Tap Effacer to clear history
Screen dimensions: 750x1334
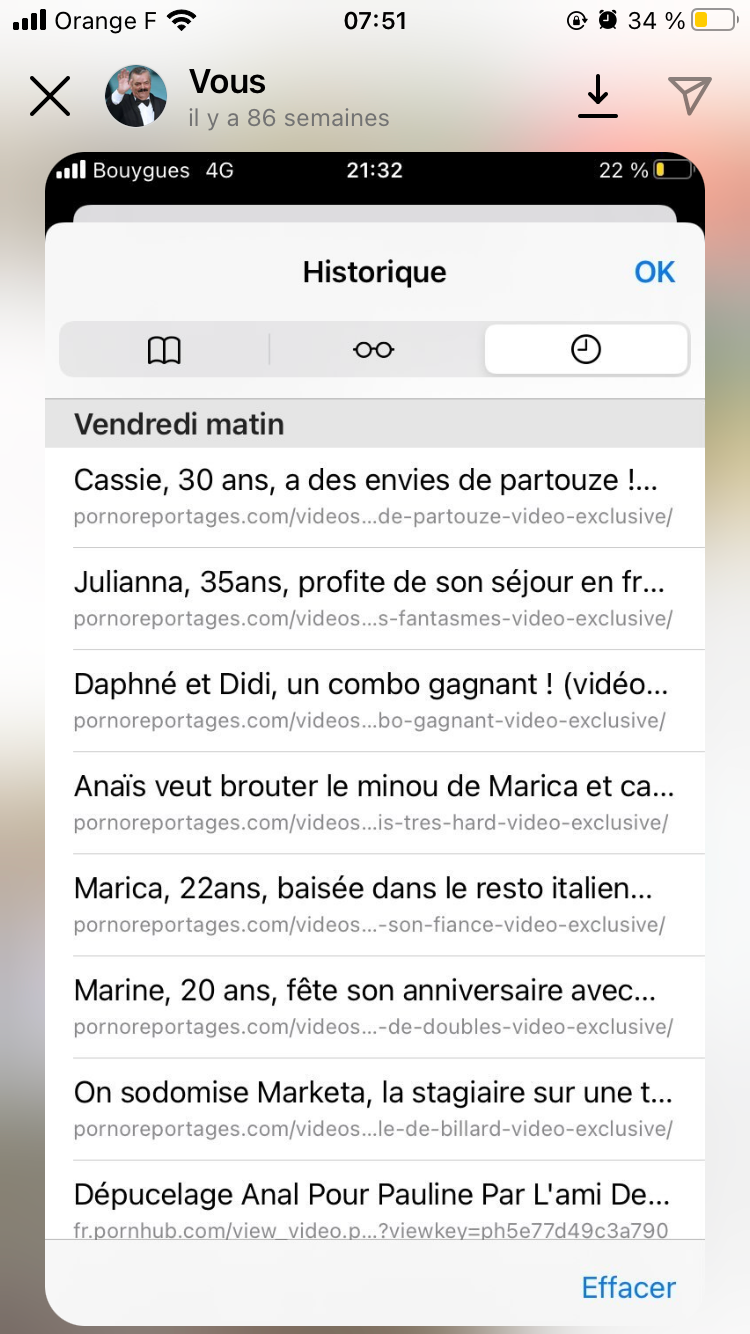(629, 1287)
